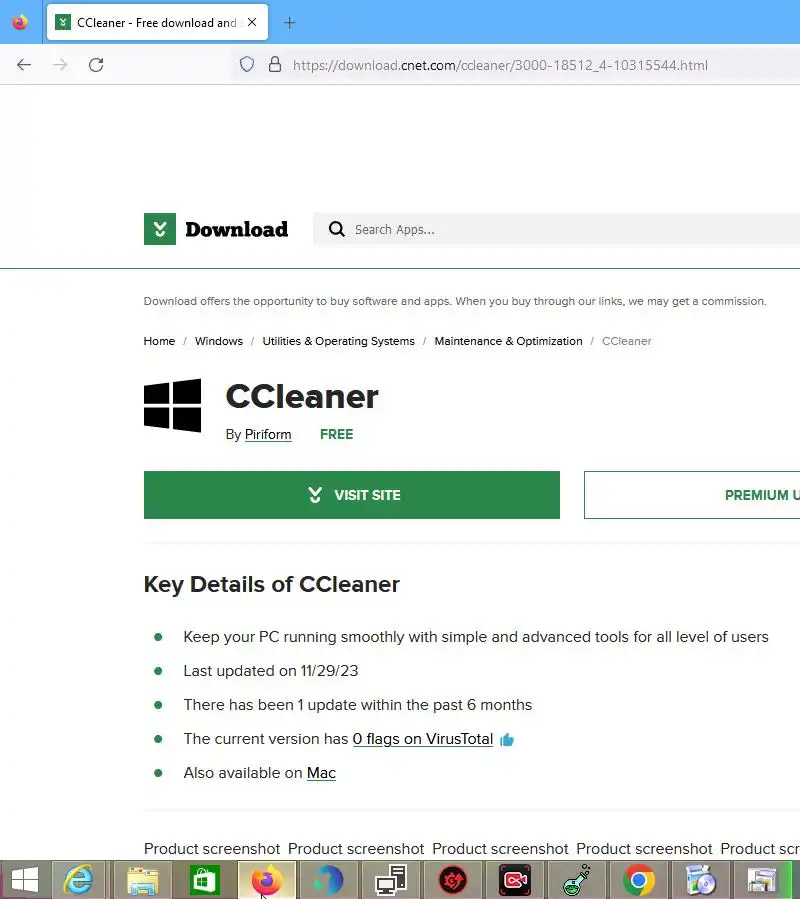The width and height of the screenshot is (800, 899).
Task: Click the thumbs-up icon after VirusTotal
Action: (x=507, y=740)
